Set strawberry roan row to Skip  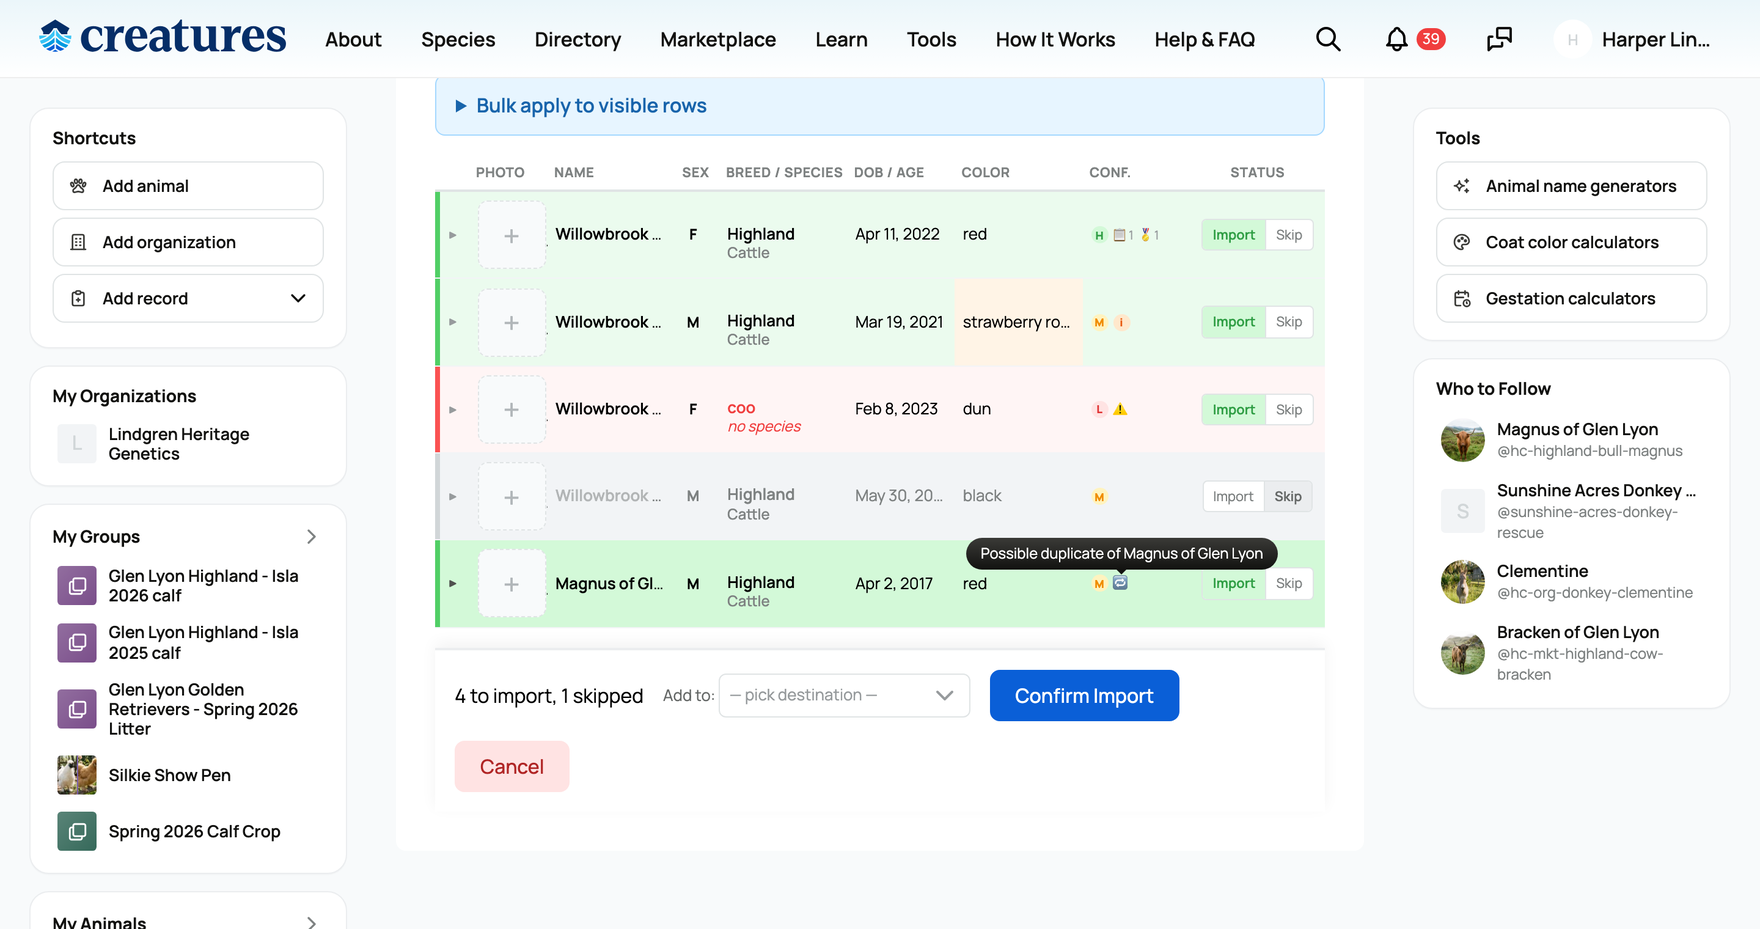click(x=1289, y=322)
